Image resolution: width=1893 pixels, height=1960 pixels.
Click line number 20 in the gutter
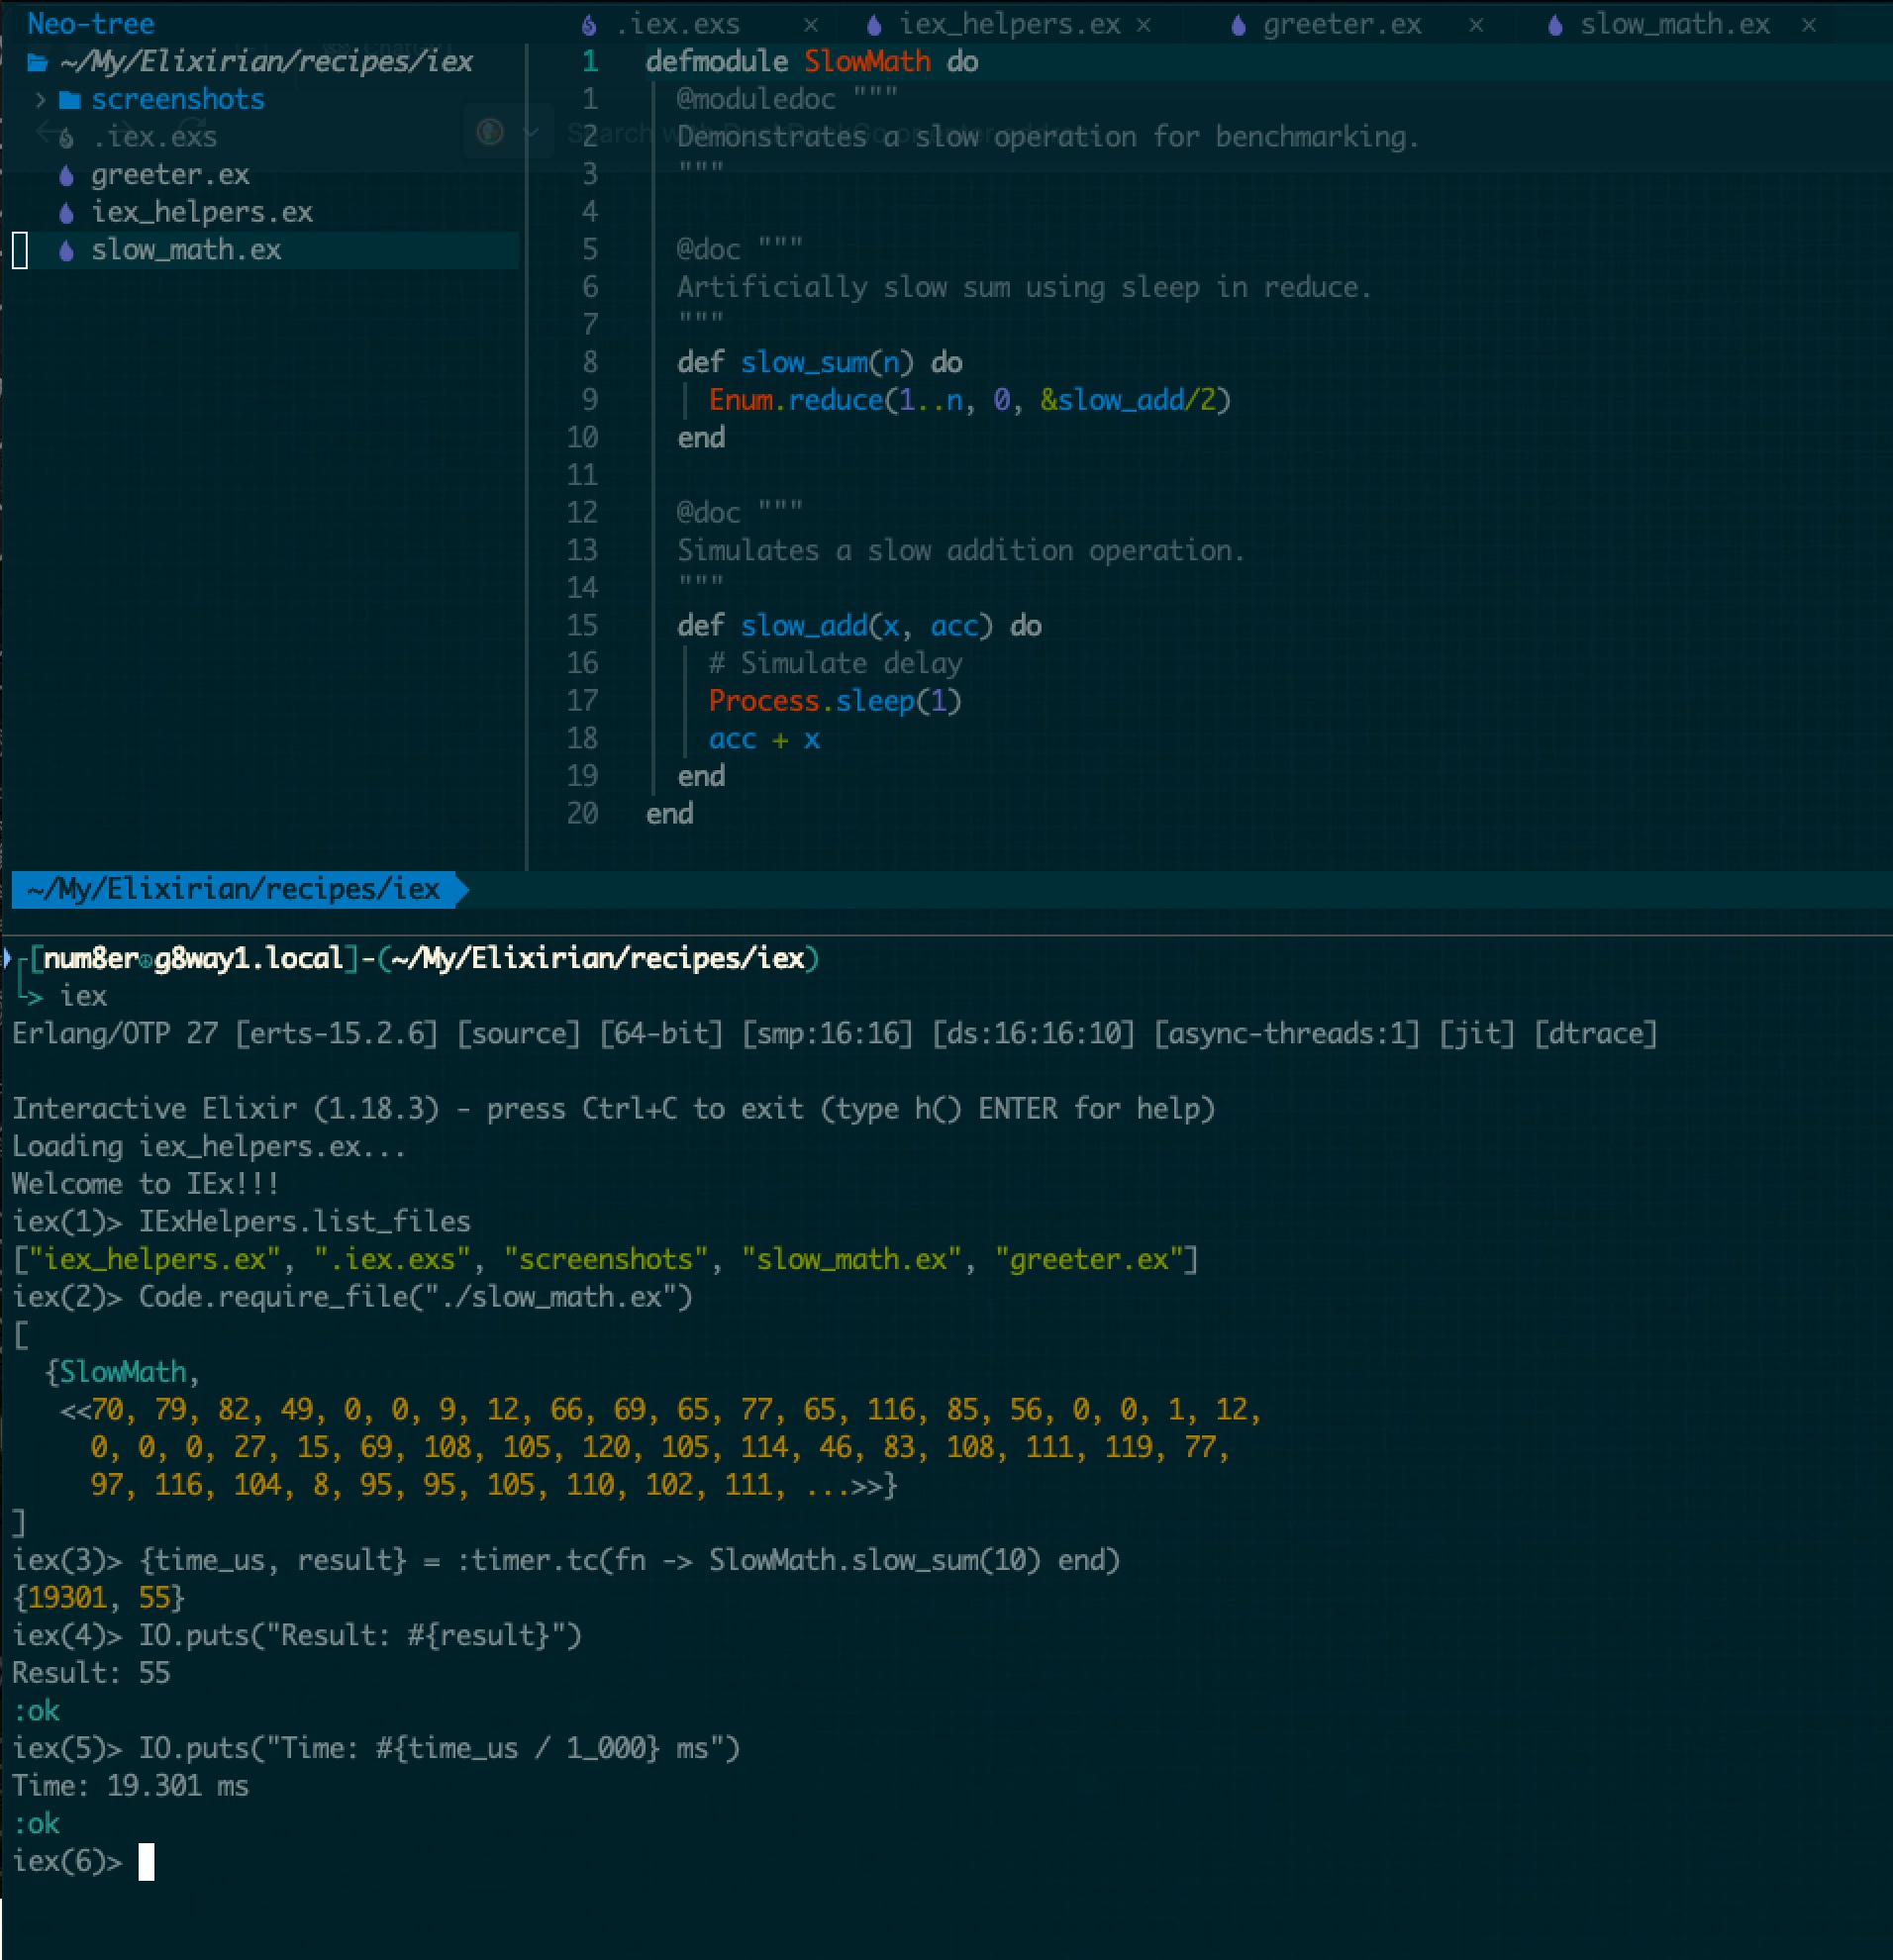pos(582,814)
